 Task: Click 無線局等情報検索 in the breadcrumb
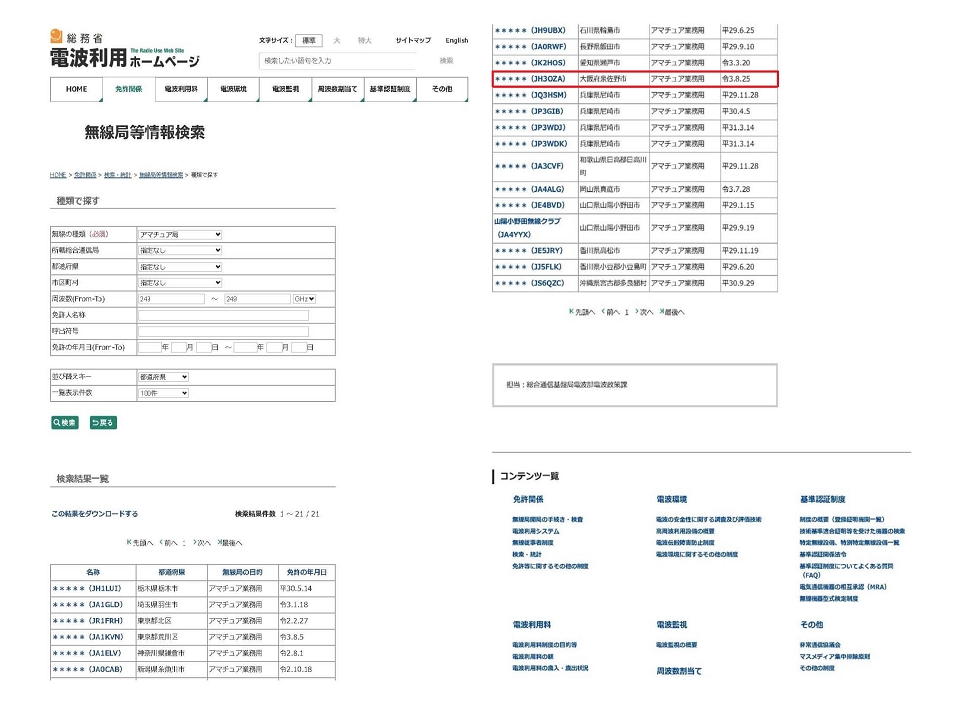[161, 175]
